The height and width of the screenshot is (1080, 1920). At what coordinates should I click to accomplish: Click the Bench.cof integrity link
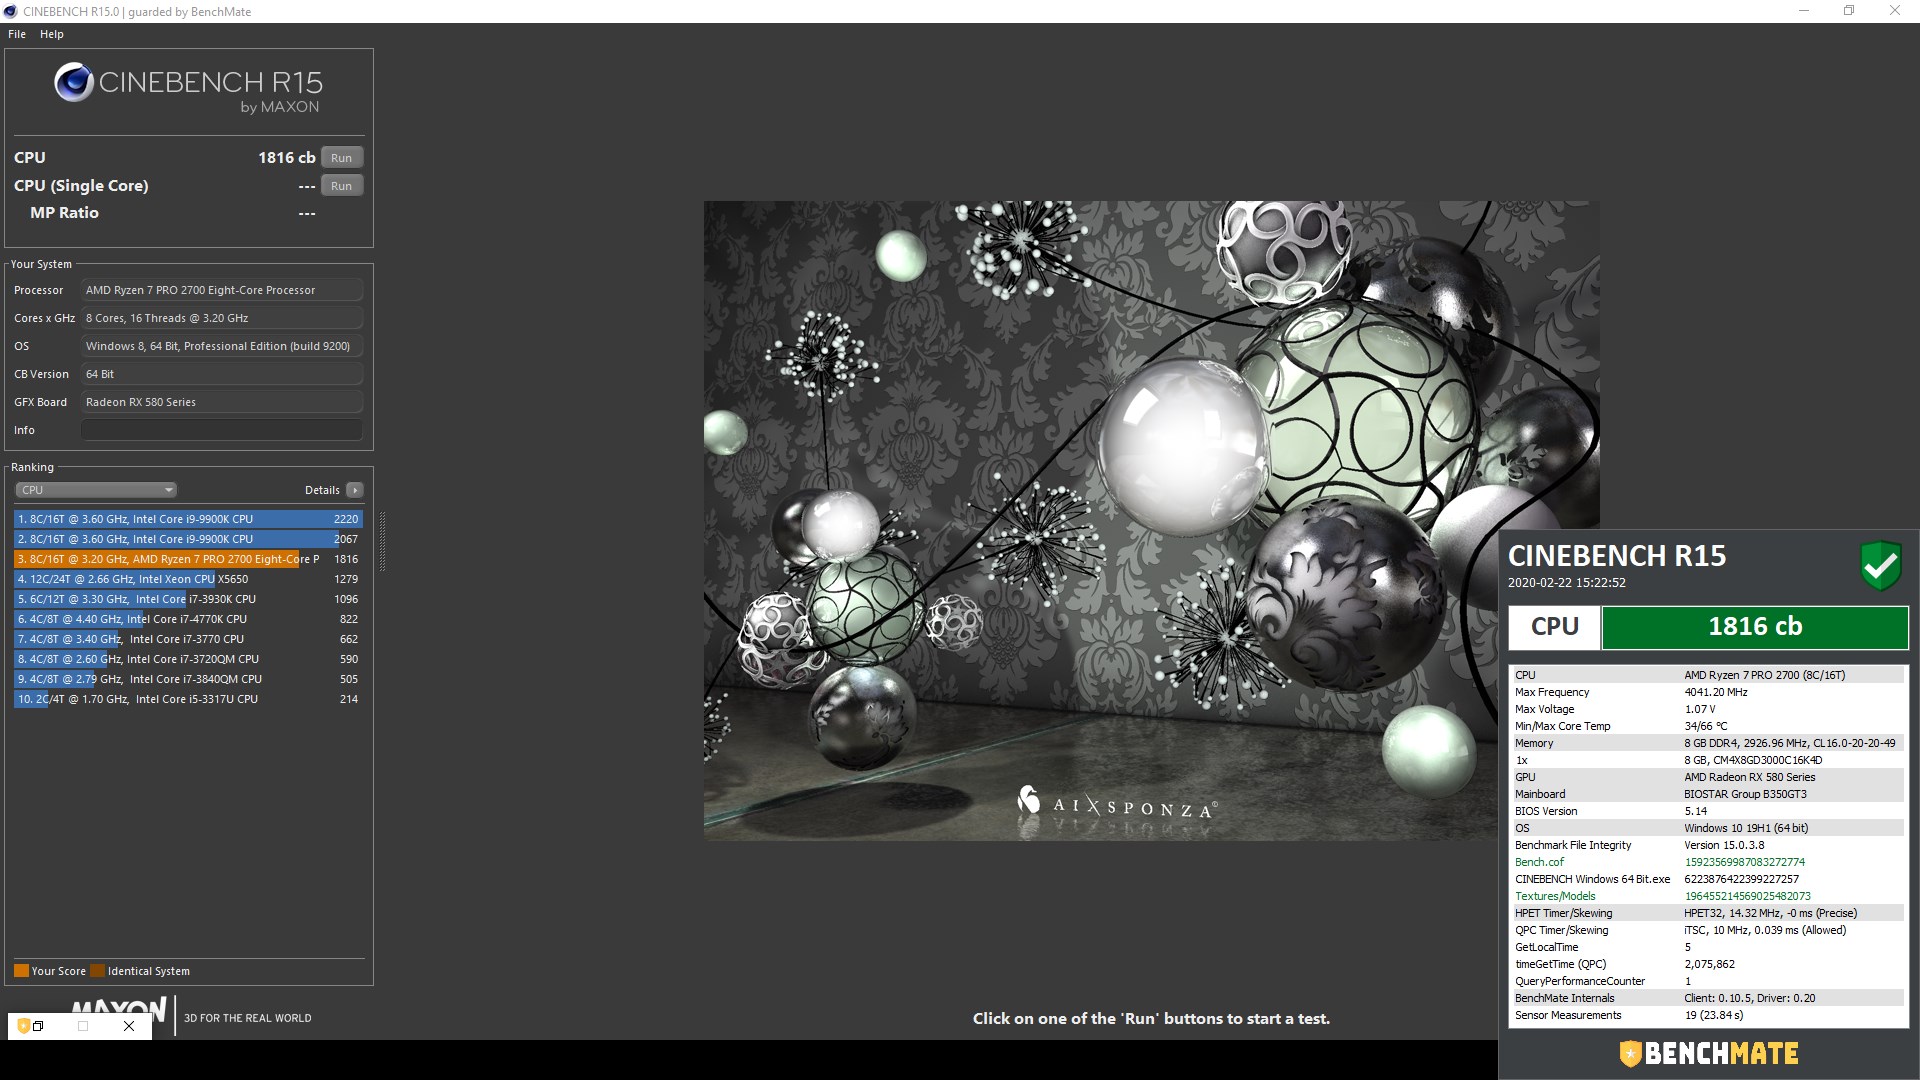point(1539,862)
